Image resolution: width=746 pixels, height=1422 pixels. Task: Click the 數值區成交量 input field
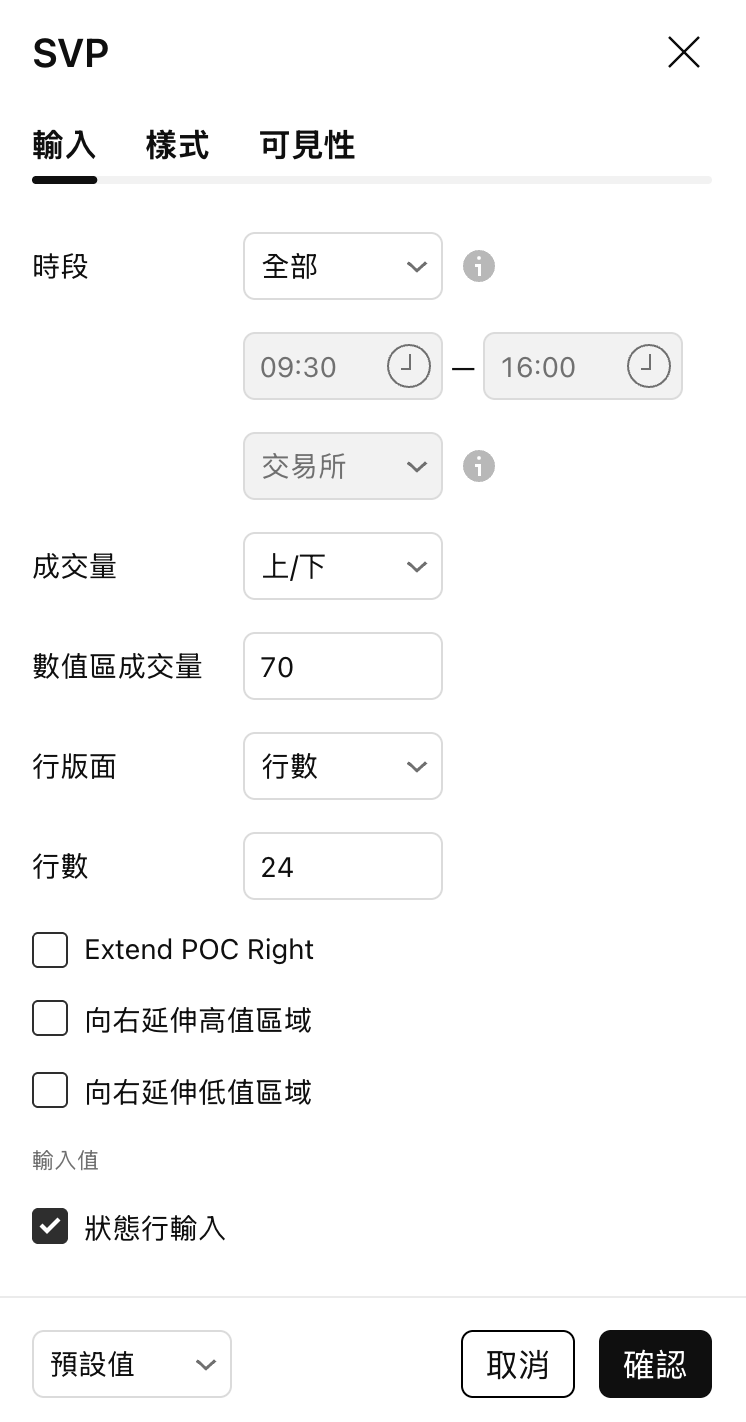tap(342, 667)
